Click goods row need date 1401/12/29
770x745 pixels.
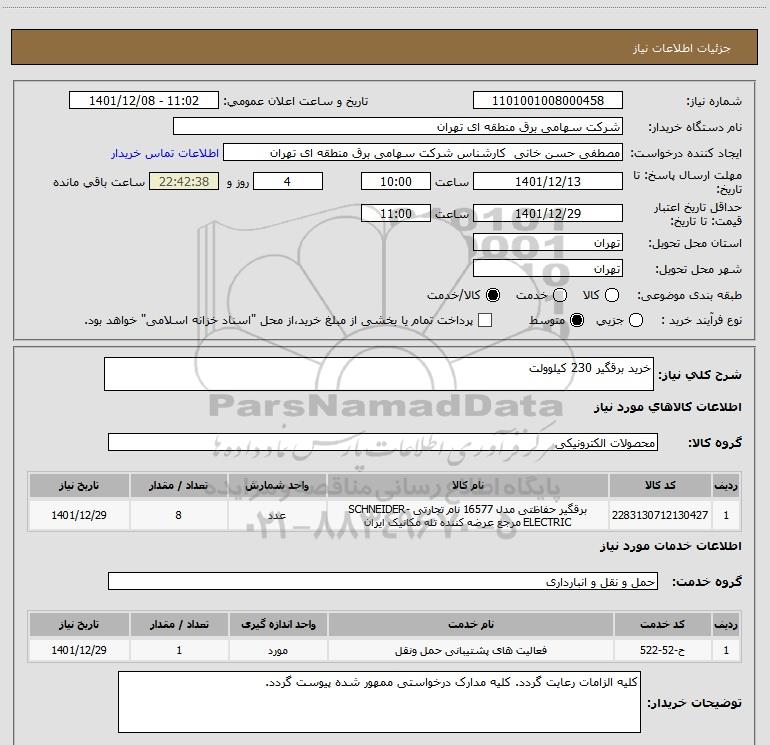click(x=79, y=515)
